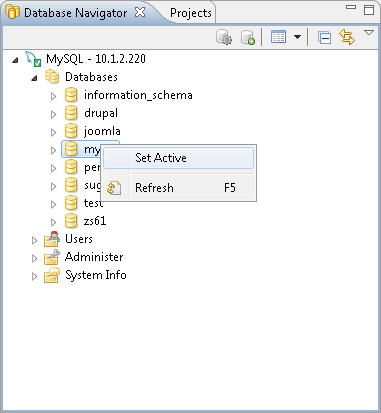381x413 pixels.
Task: Select the System Info tree label
Action: [x=96, y=275]
